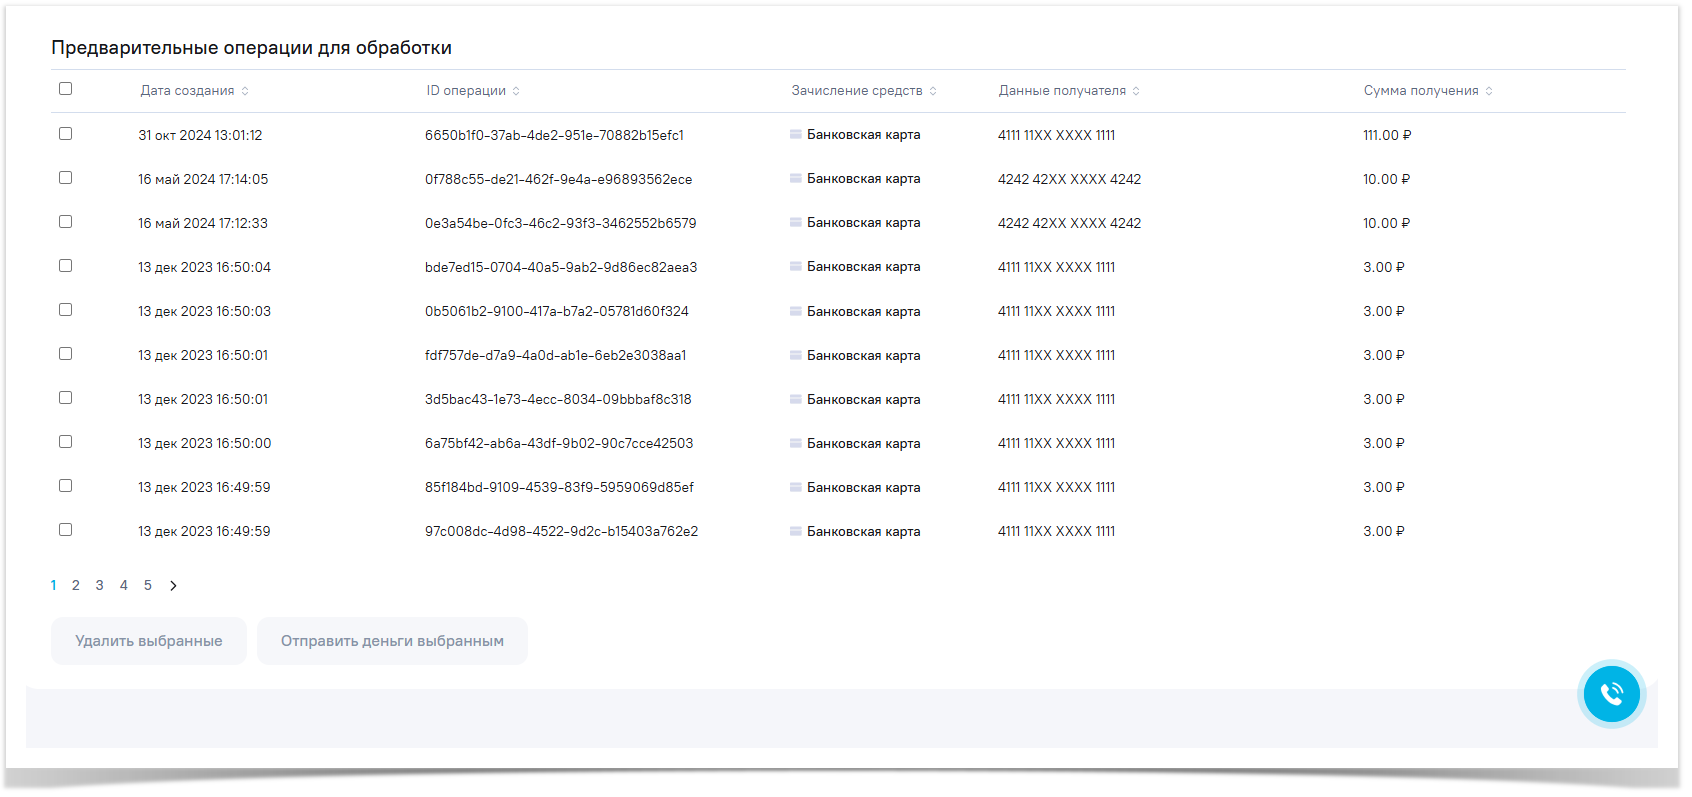
Task: Check the box for the 31 окт 2024 13:01:12 operation
Action: (x=66, y=134)
